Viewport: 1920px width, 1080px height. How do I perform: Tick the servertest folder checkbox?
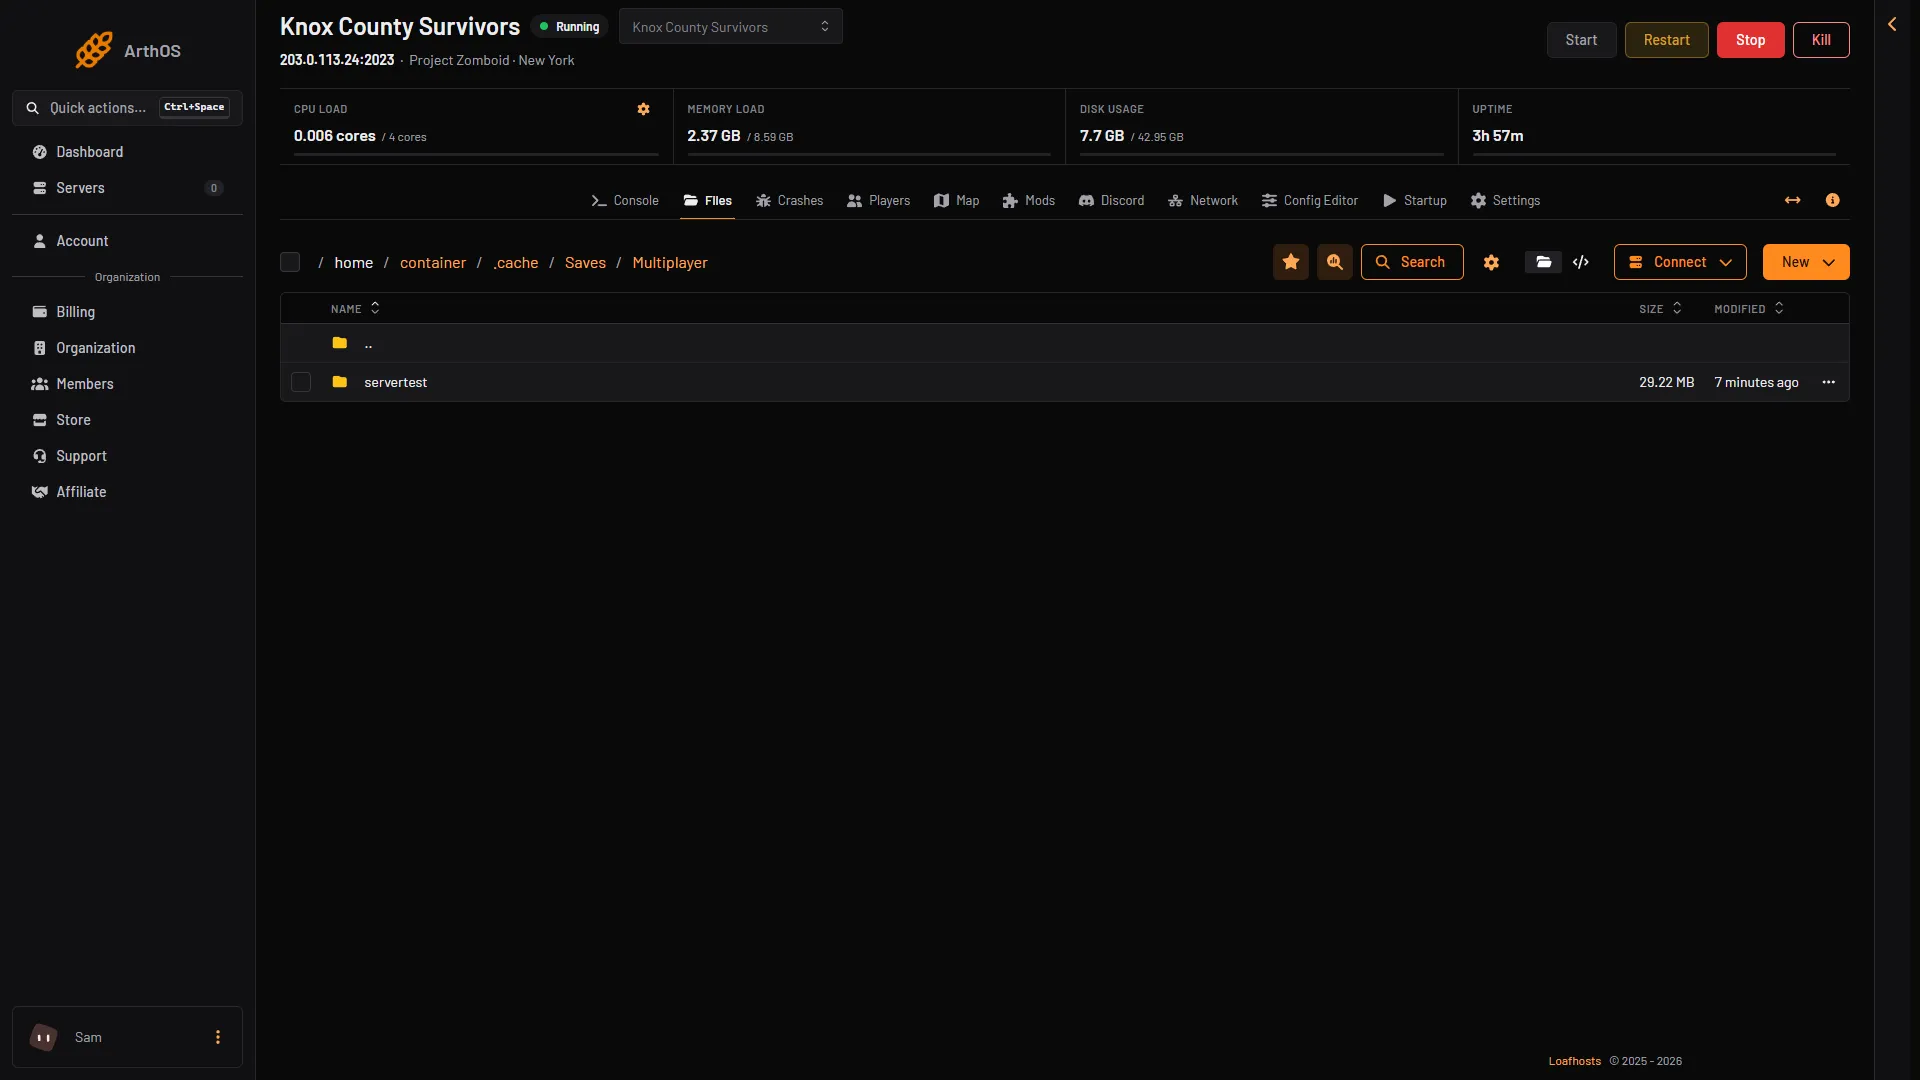[301, 382]
